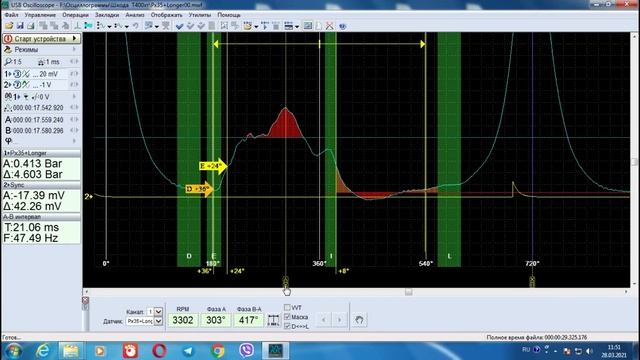Click the Фаза A 303° field

[x=216, y=320]
